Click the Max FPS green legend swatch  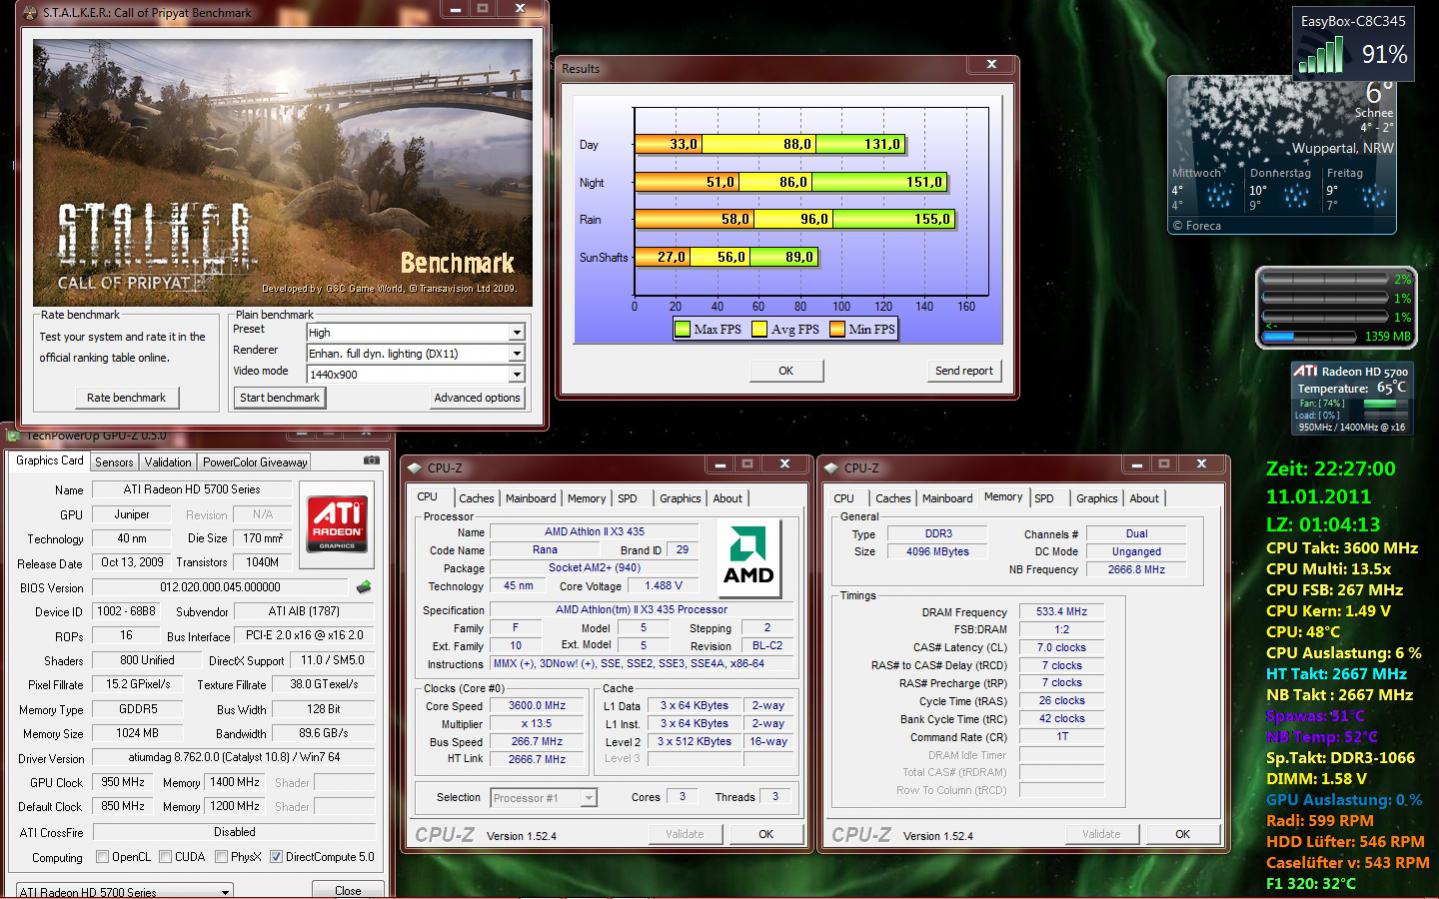pos(683,329)
